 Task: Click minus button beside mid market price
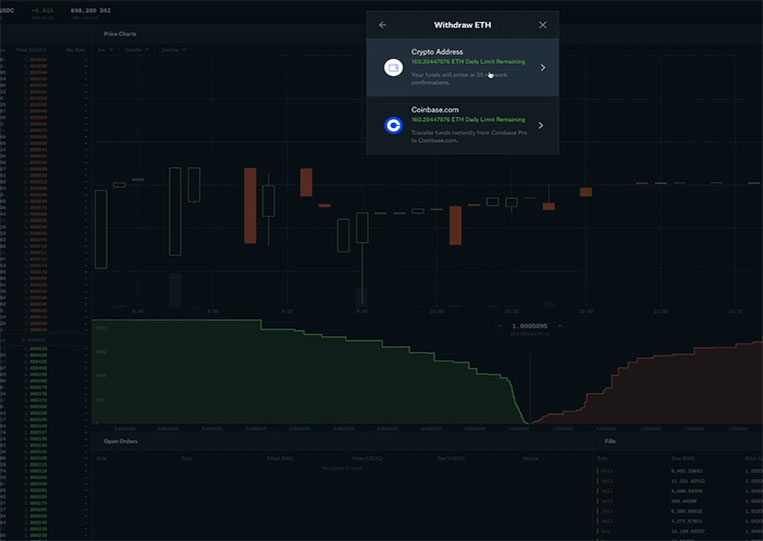[x=500, y=326]
